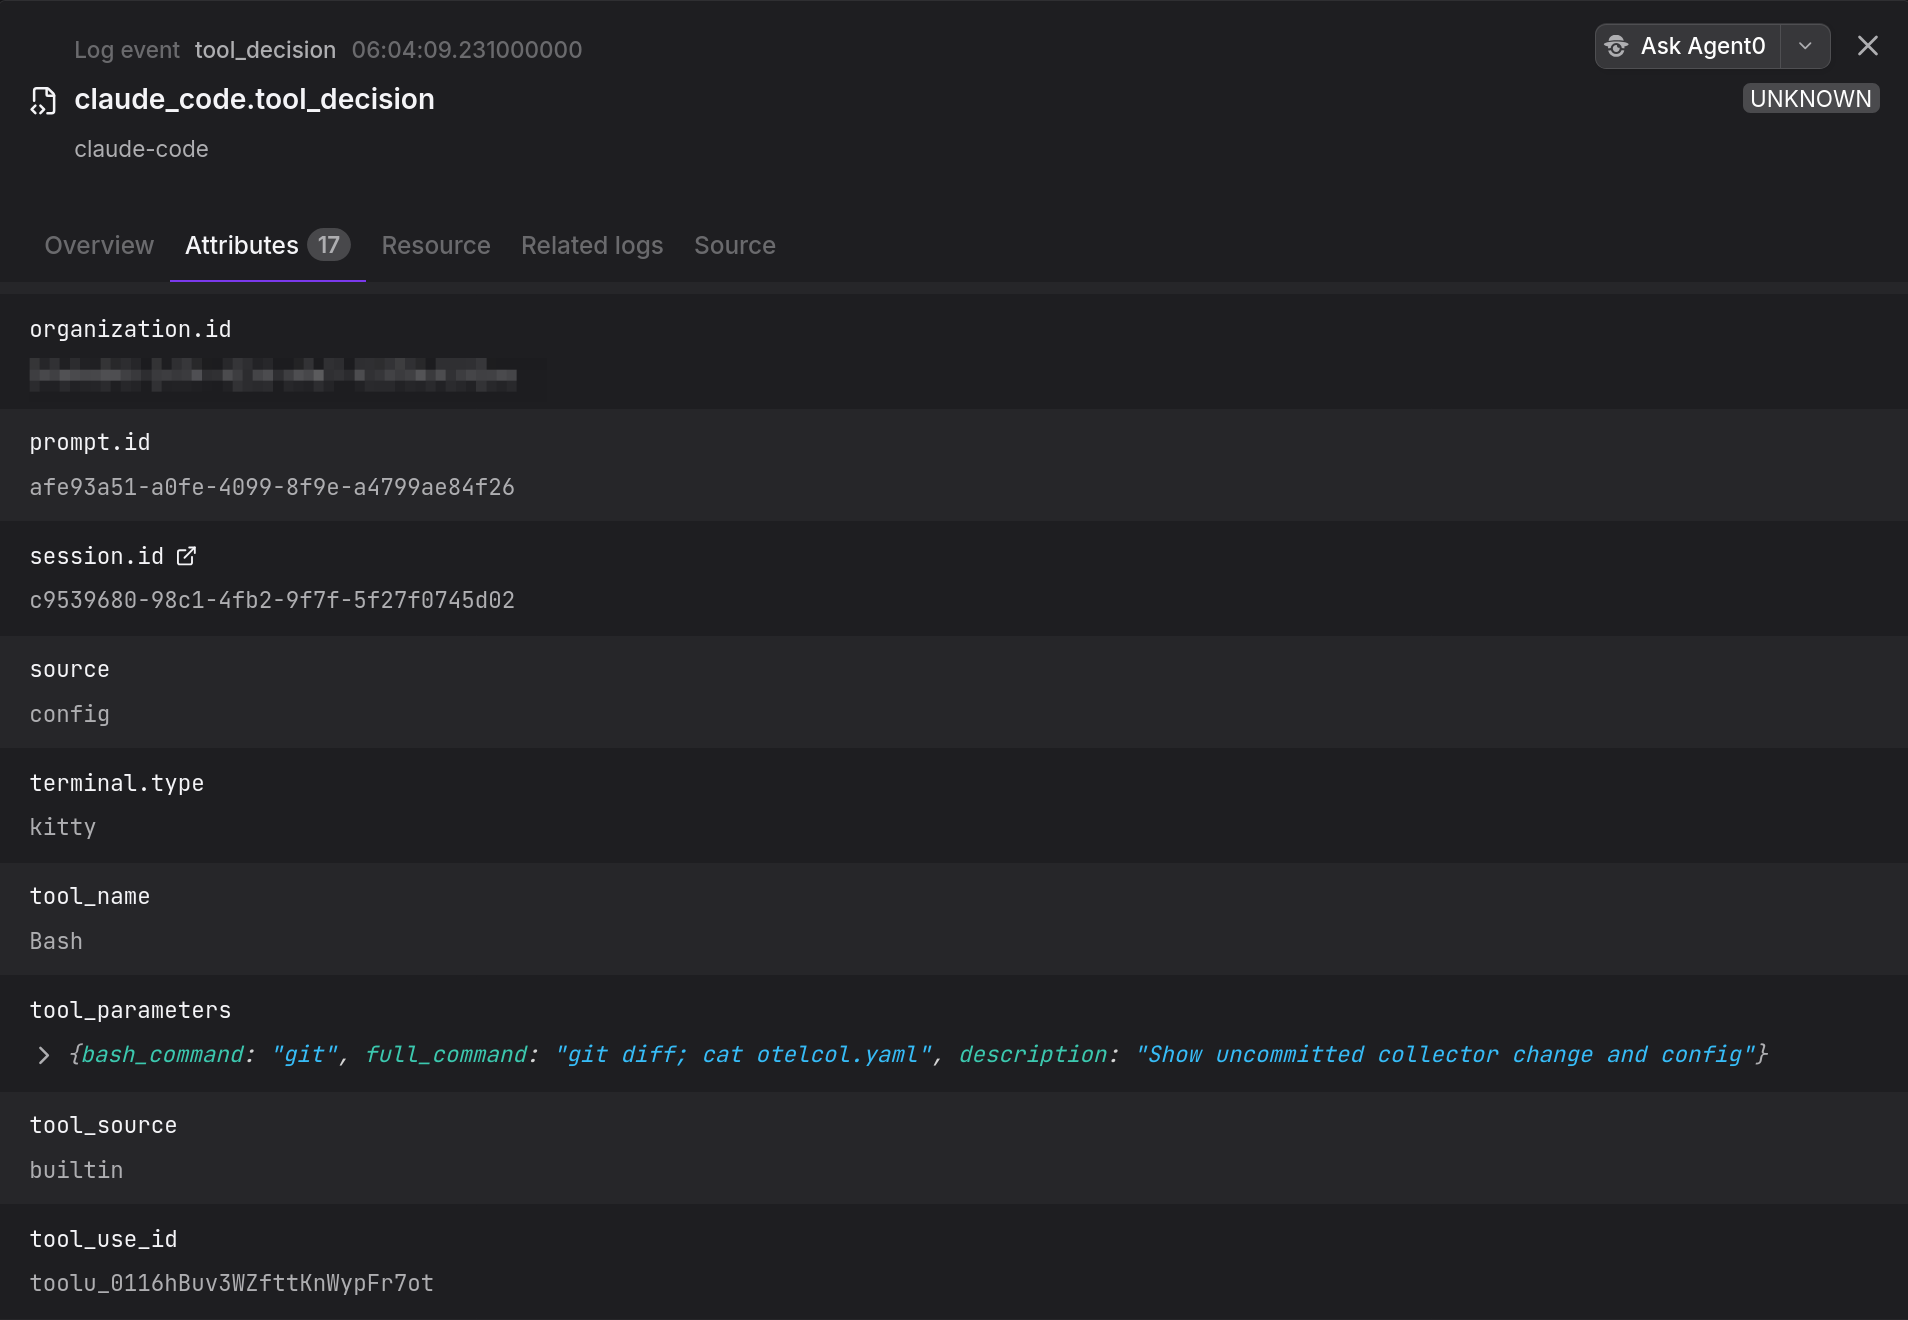Image resolution: width=1908 pixels, height=1320 pixels.
Task: Click the tool_source value builtin
Action: (76, 1170)
